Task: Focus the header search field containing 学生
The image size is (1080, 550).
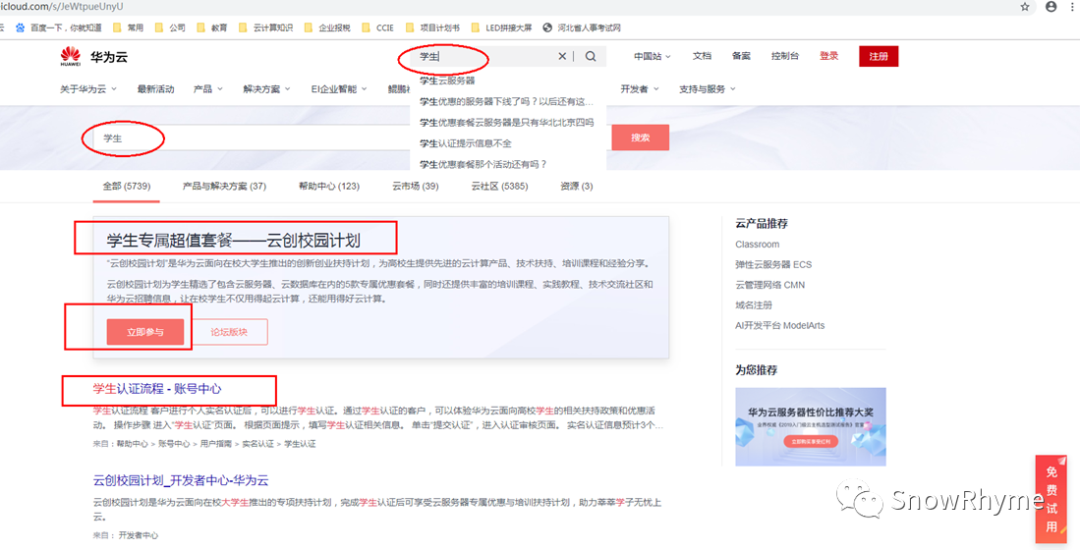Action: point(482,56)
